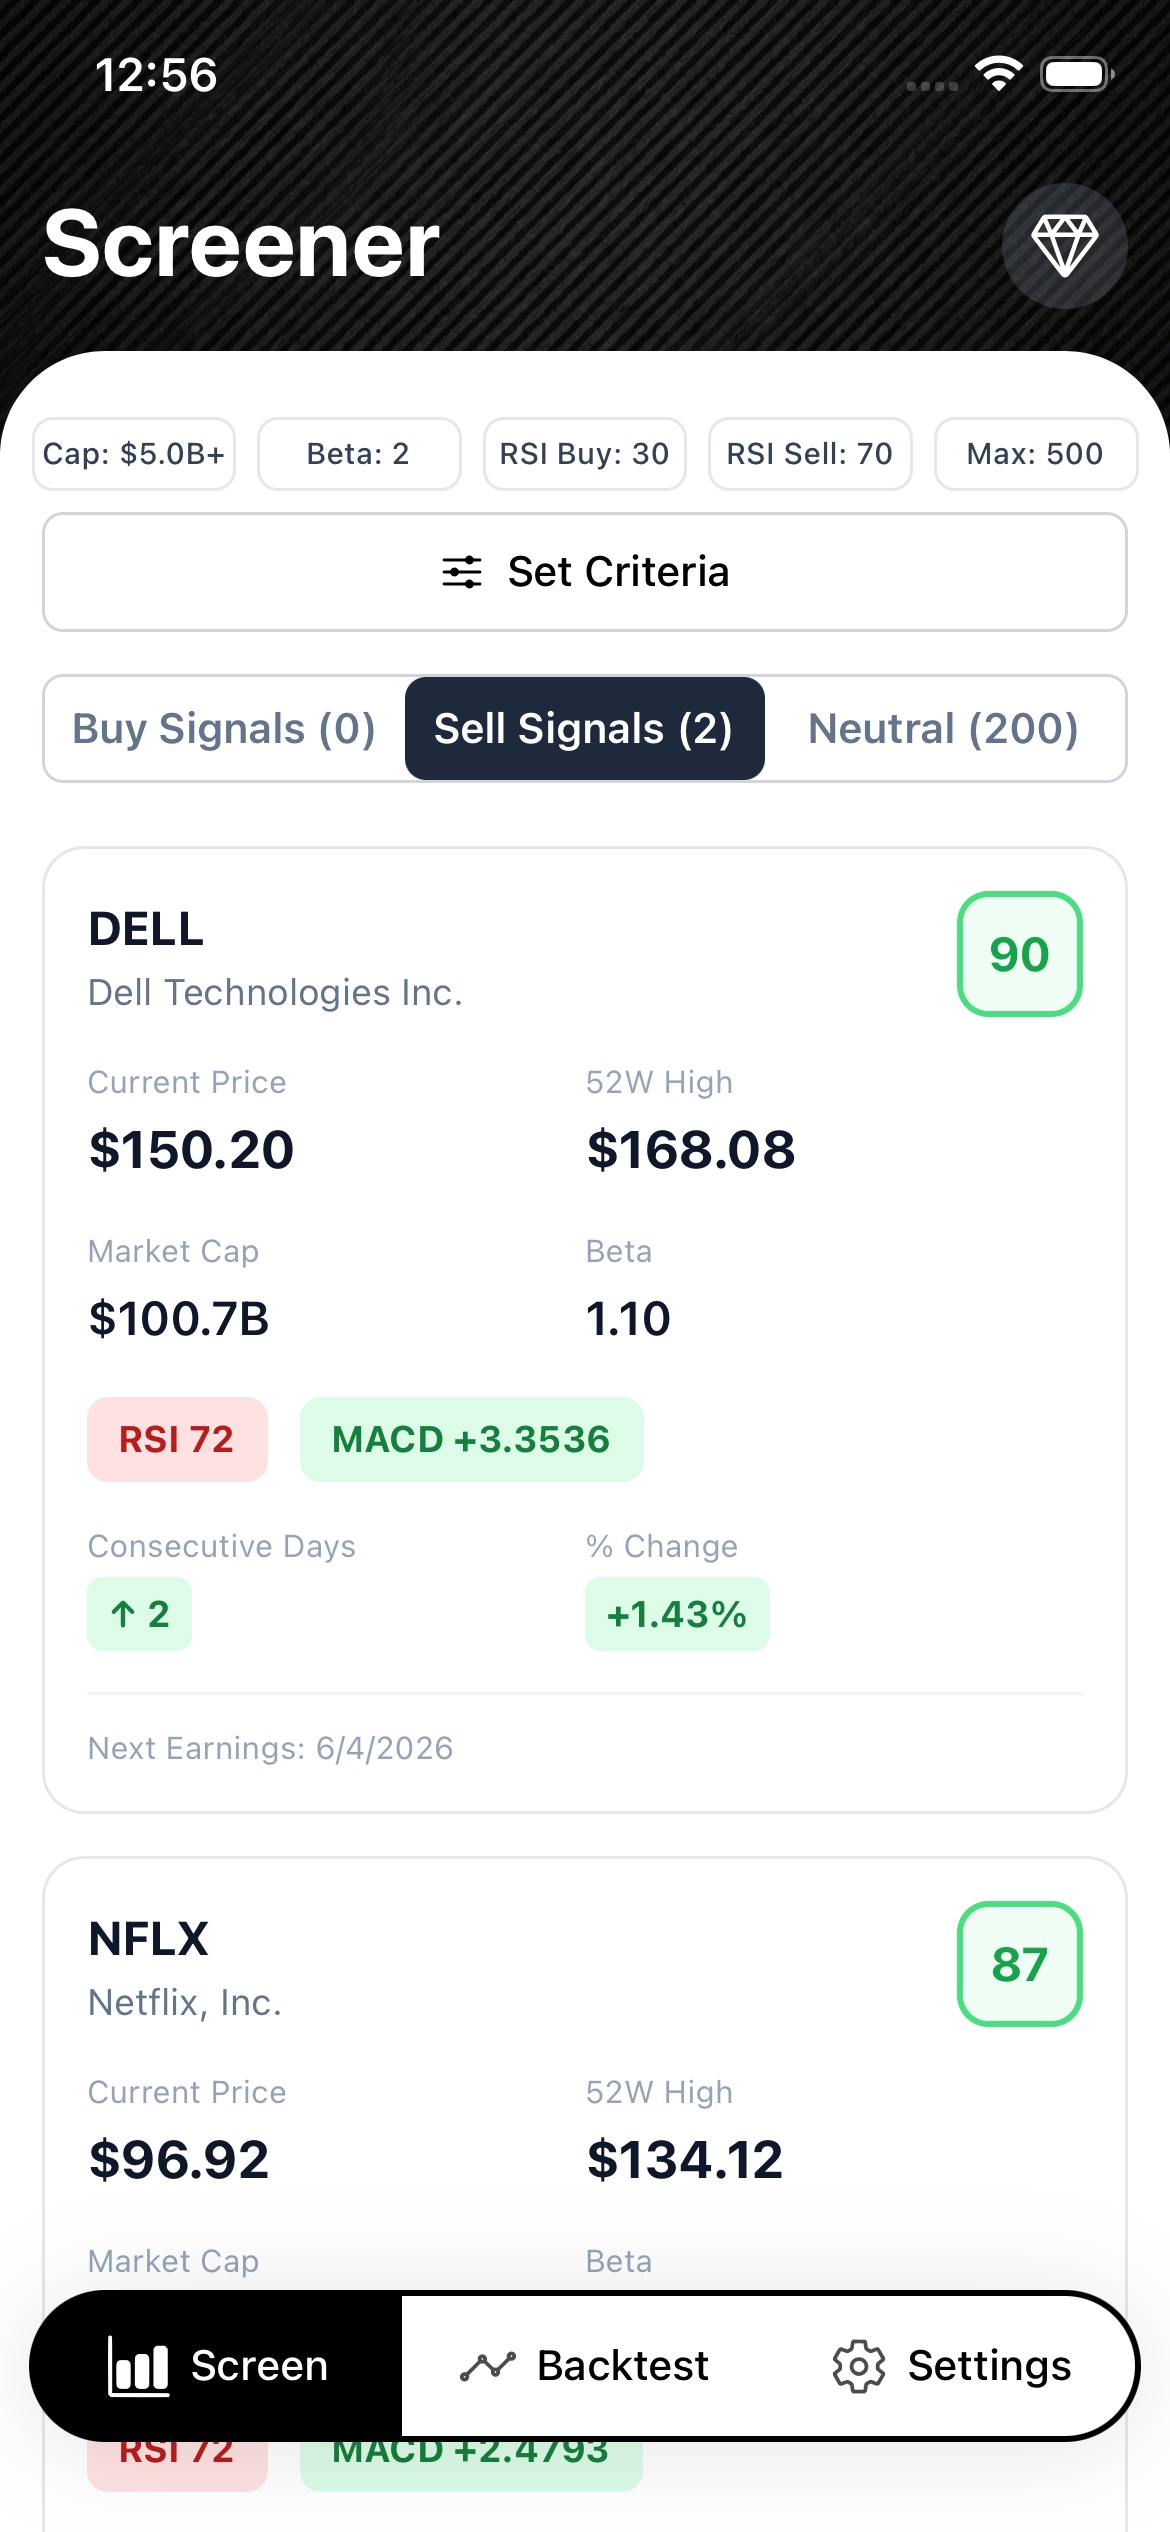Open the Beta: 2 filter chip
This screenshot has height=2532, width=1170.
(359, 454)
